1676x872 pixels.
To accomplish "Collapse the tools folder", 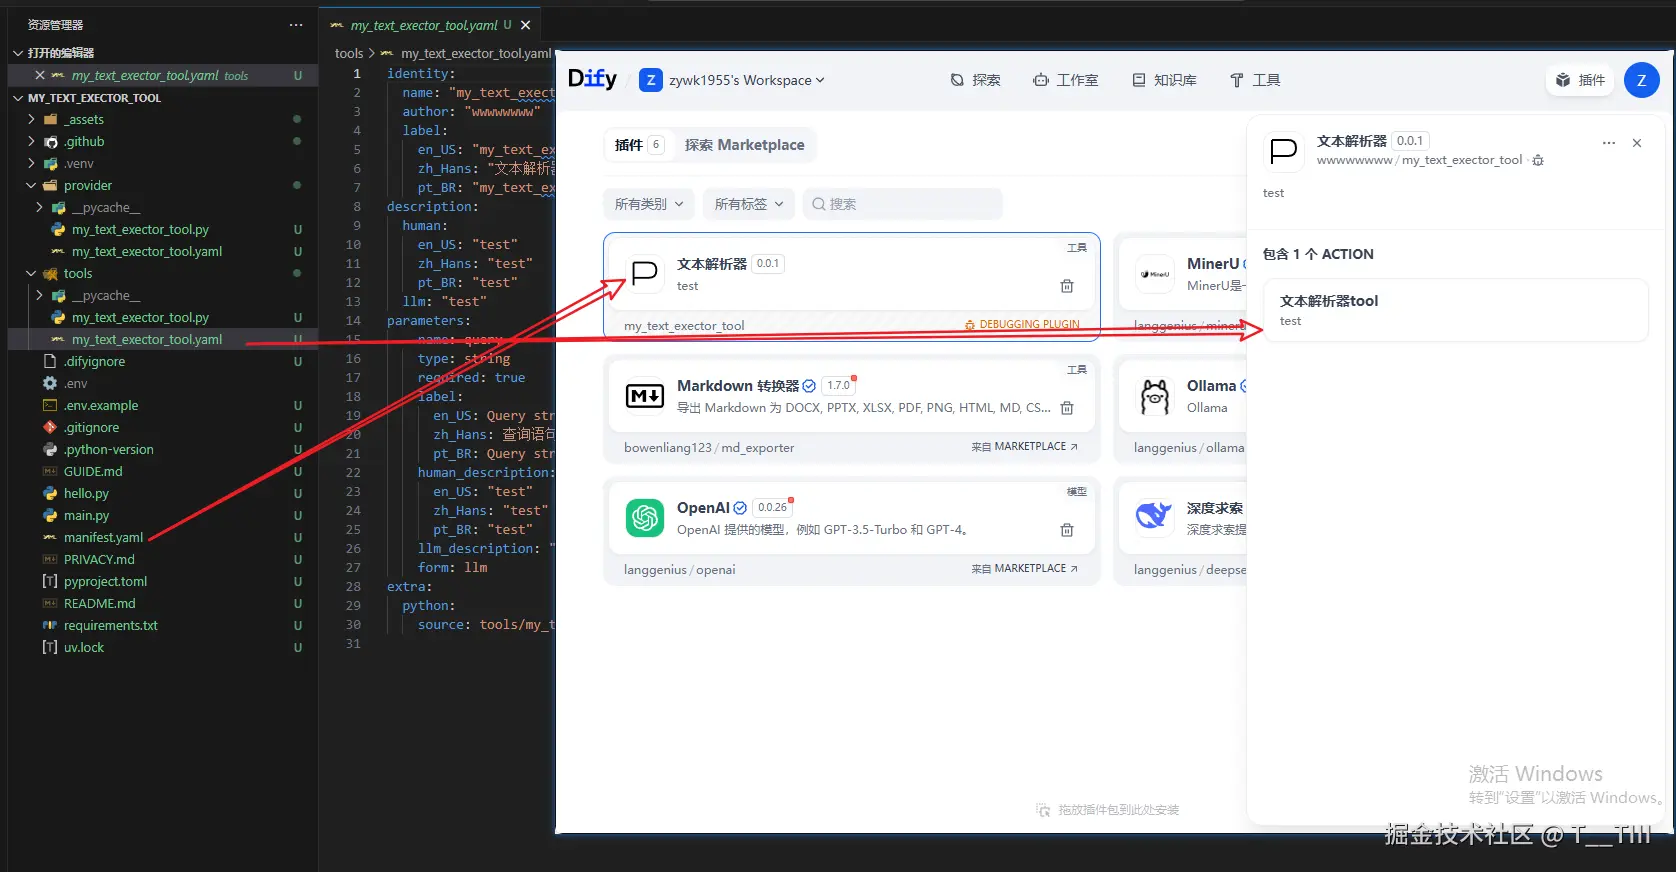I will tap(31, 273).
